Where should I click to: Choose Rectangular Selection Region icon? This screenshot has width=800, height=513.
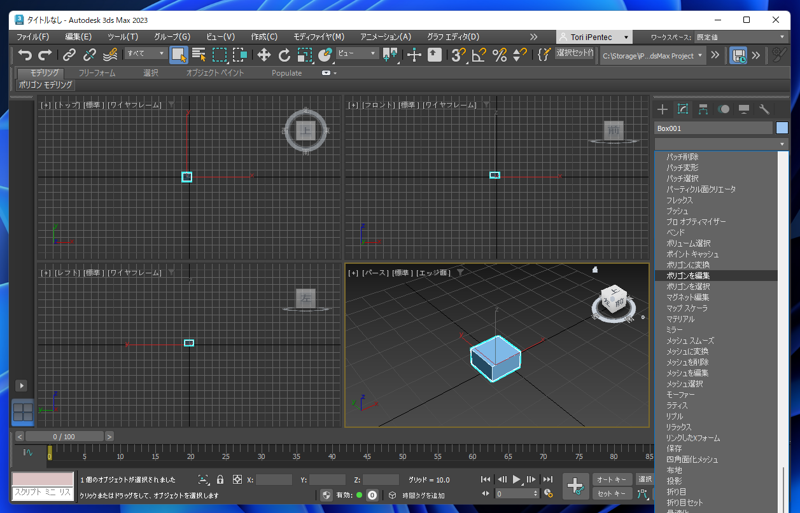219,55
